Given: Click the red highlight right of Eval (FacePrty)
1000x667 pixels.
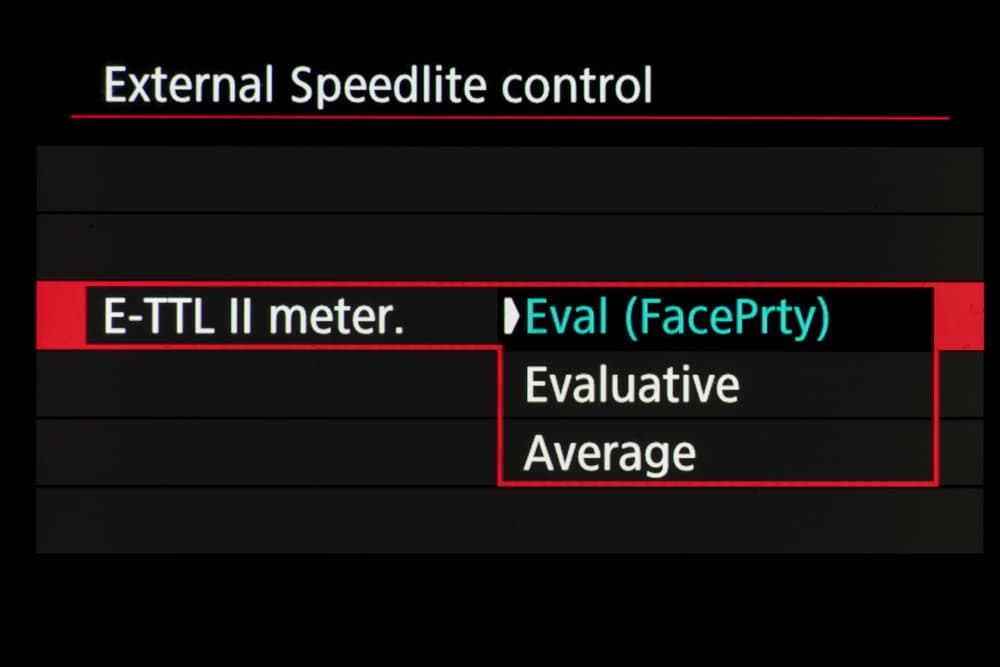Looking at the screenshot, I should point(960,317).
